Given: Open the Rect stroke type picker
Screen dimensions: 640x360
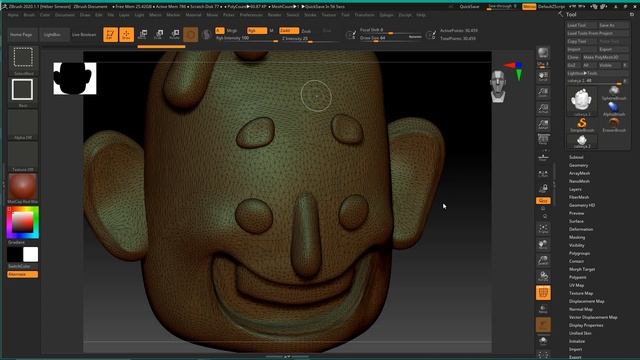Looking at the screenshot, I should tap(22, 92).
